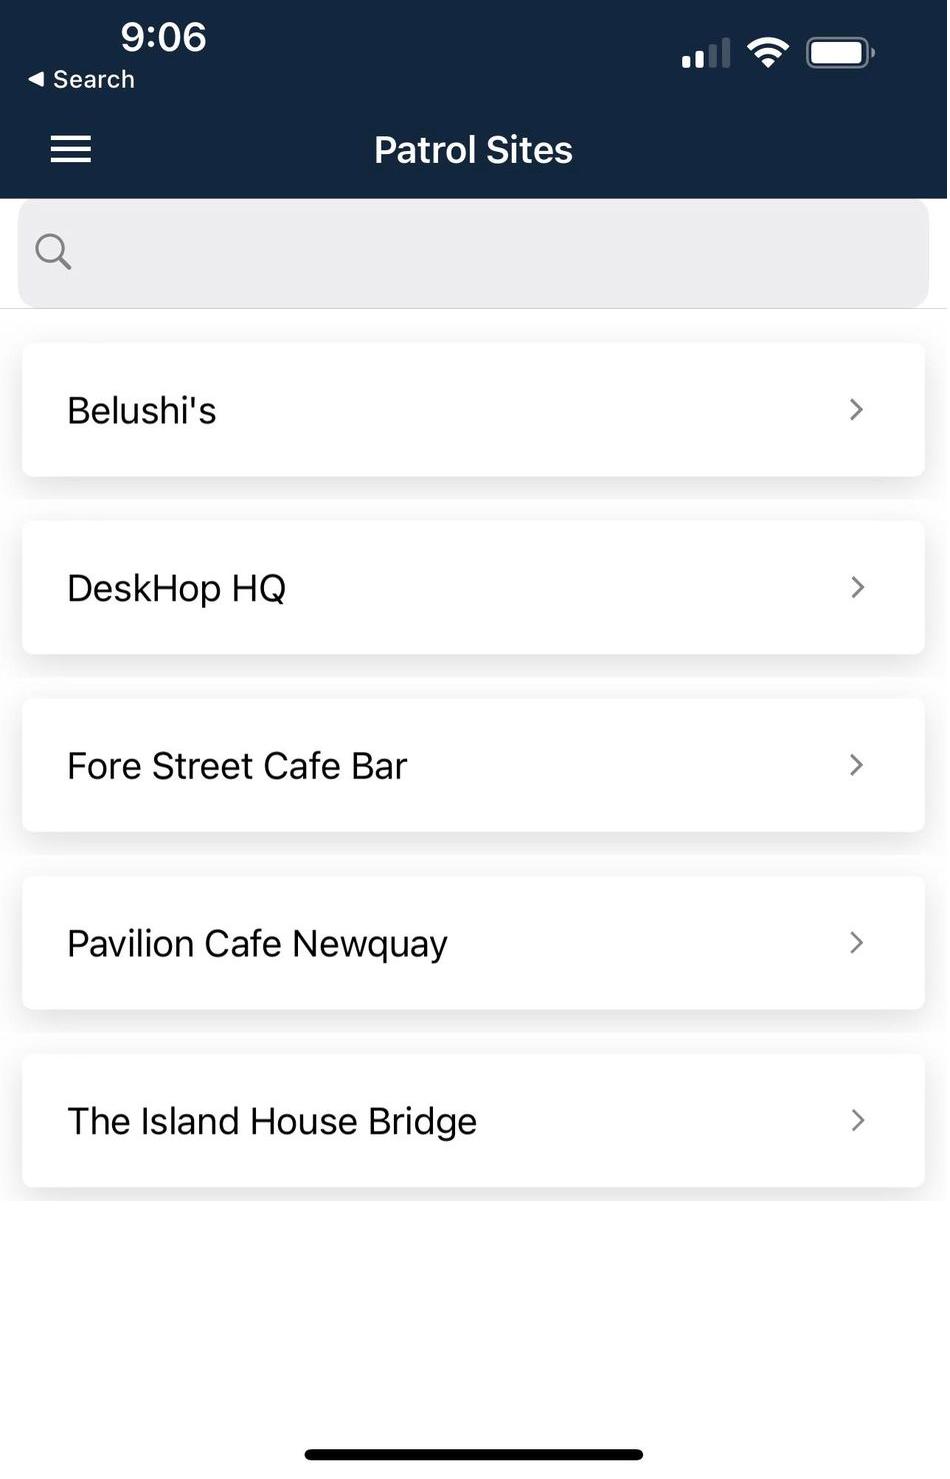950x1479 pixels.
Task: Expand the DeskHop HQ row chevron
Action: point(856,587)
